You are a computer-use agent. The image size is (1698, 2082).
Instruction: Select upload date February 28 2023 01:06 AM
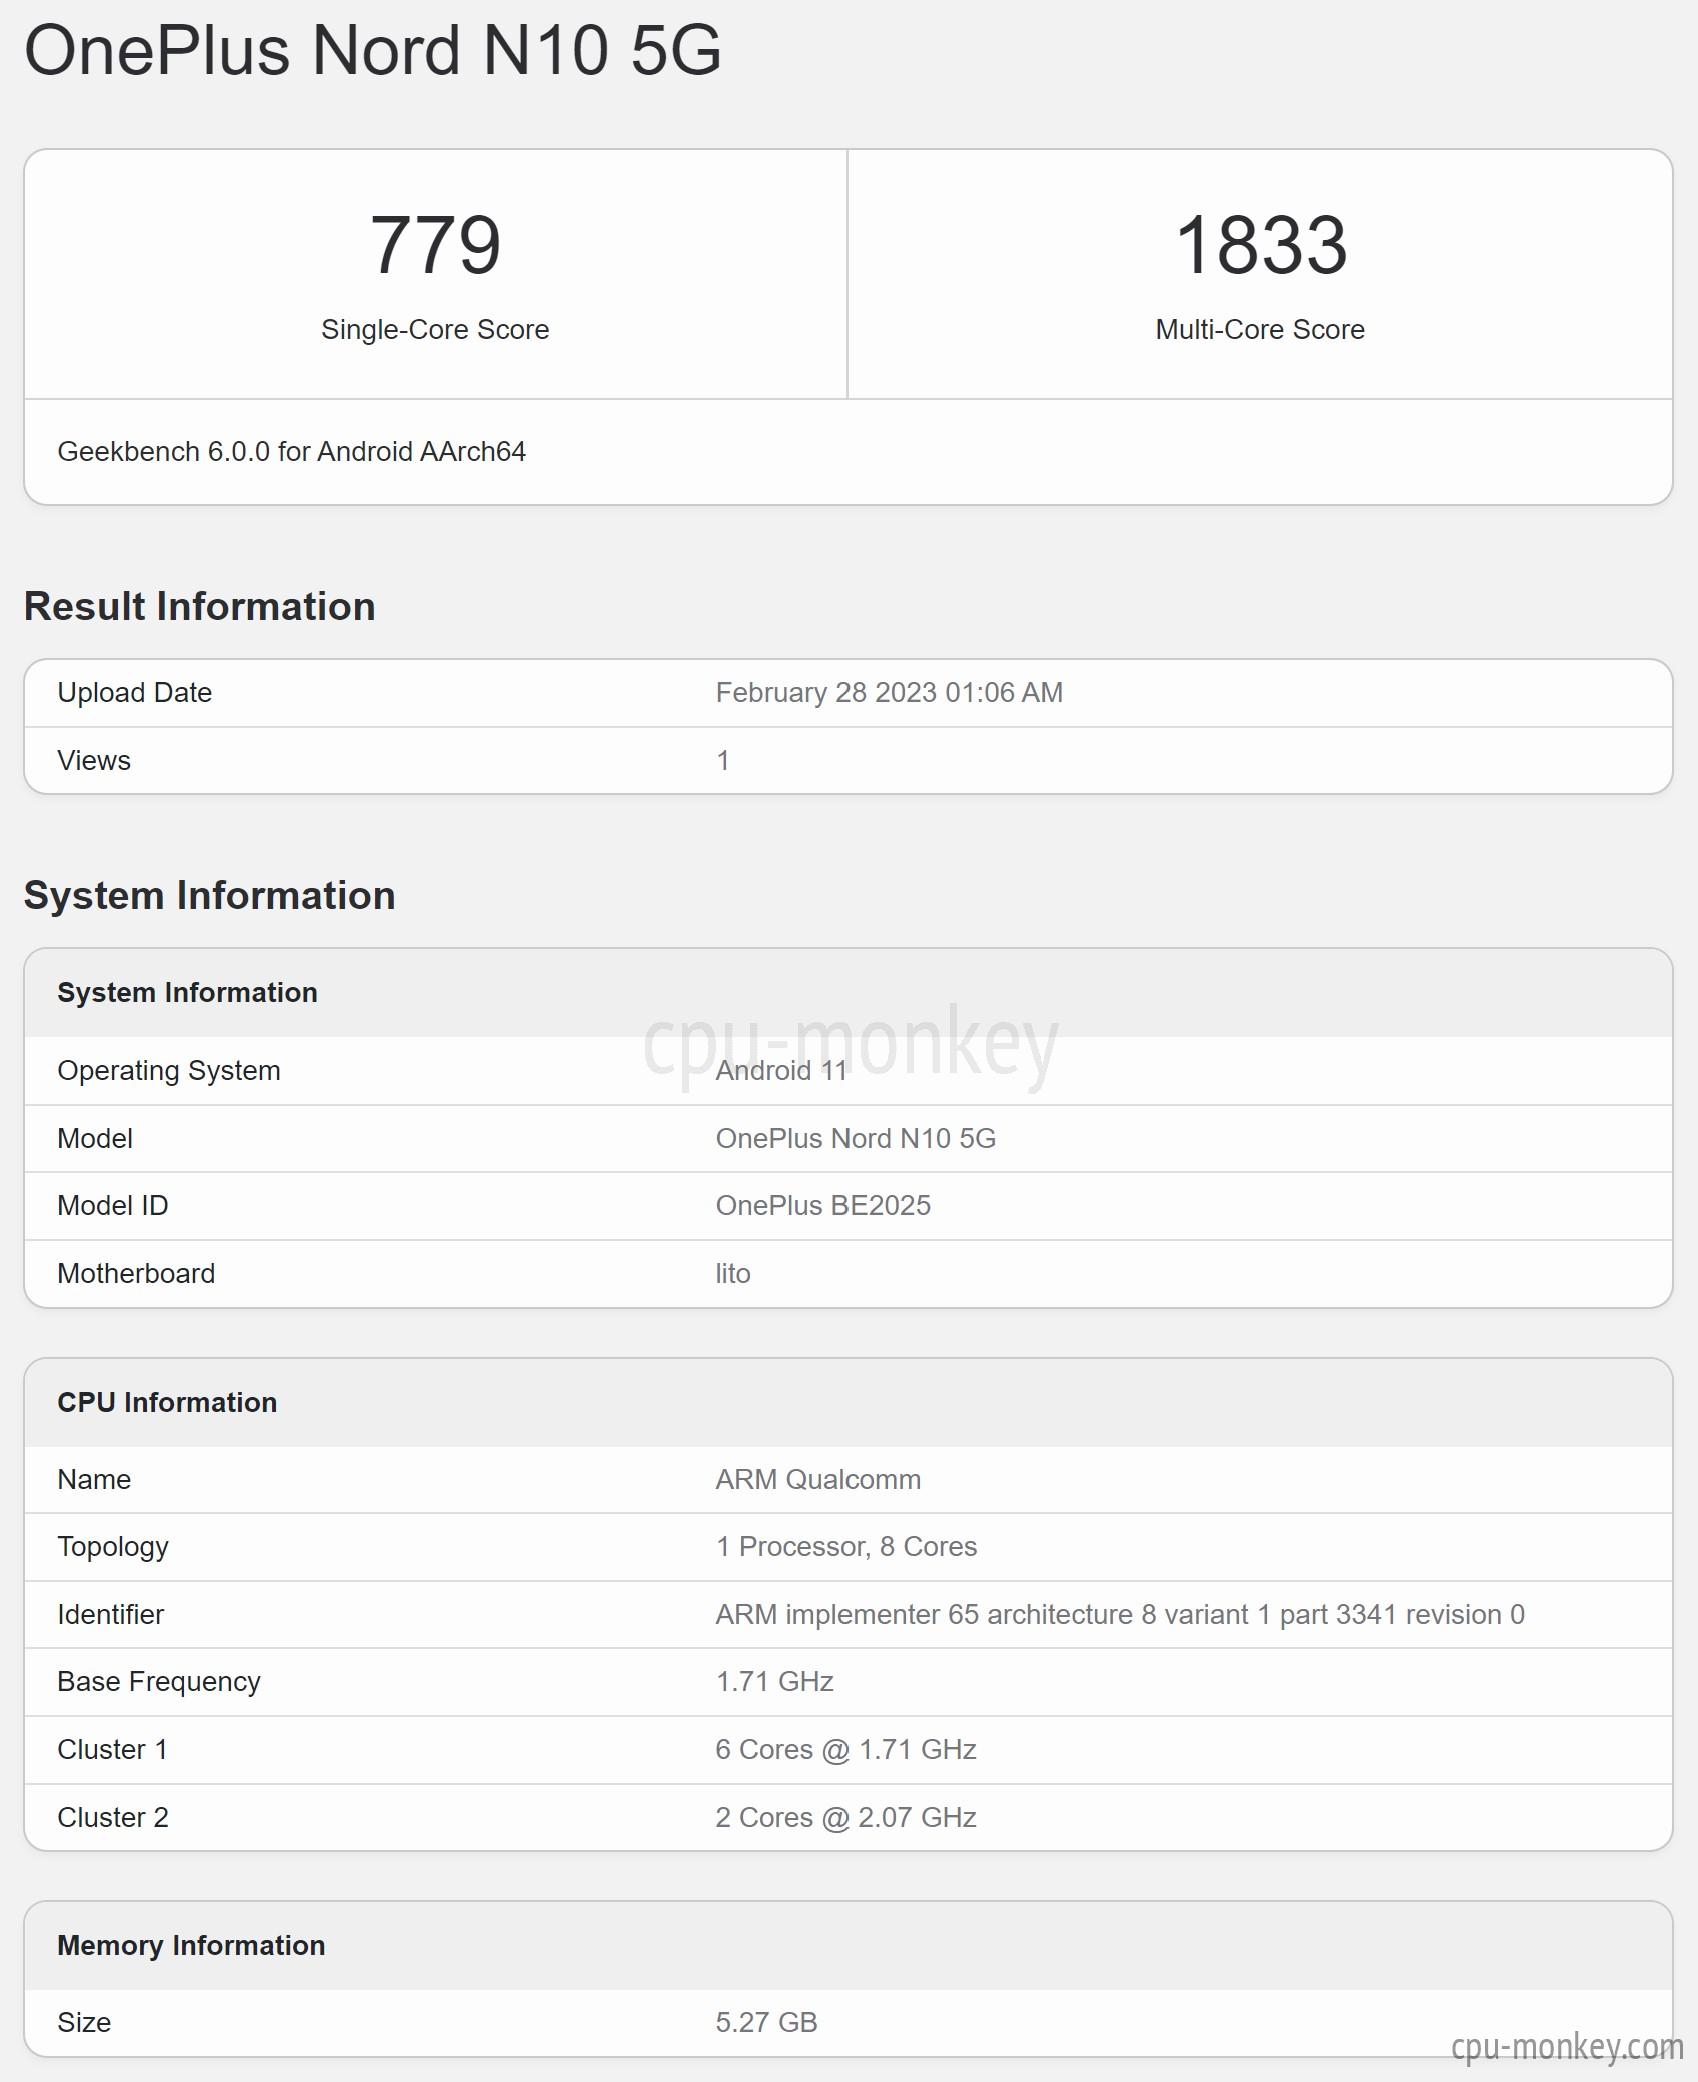(x=889, y=693)
